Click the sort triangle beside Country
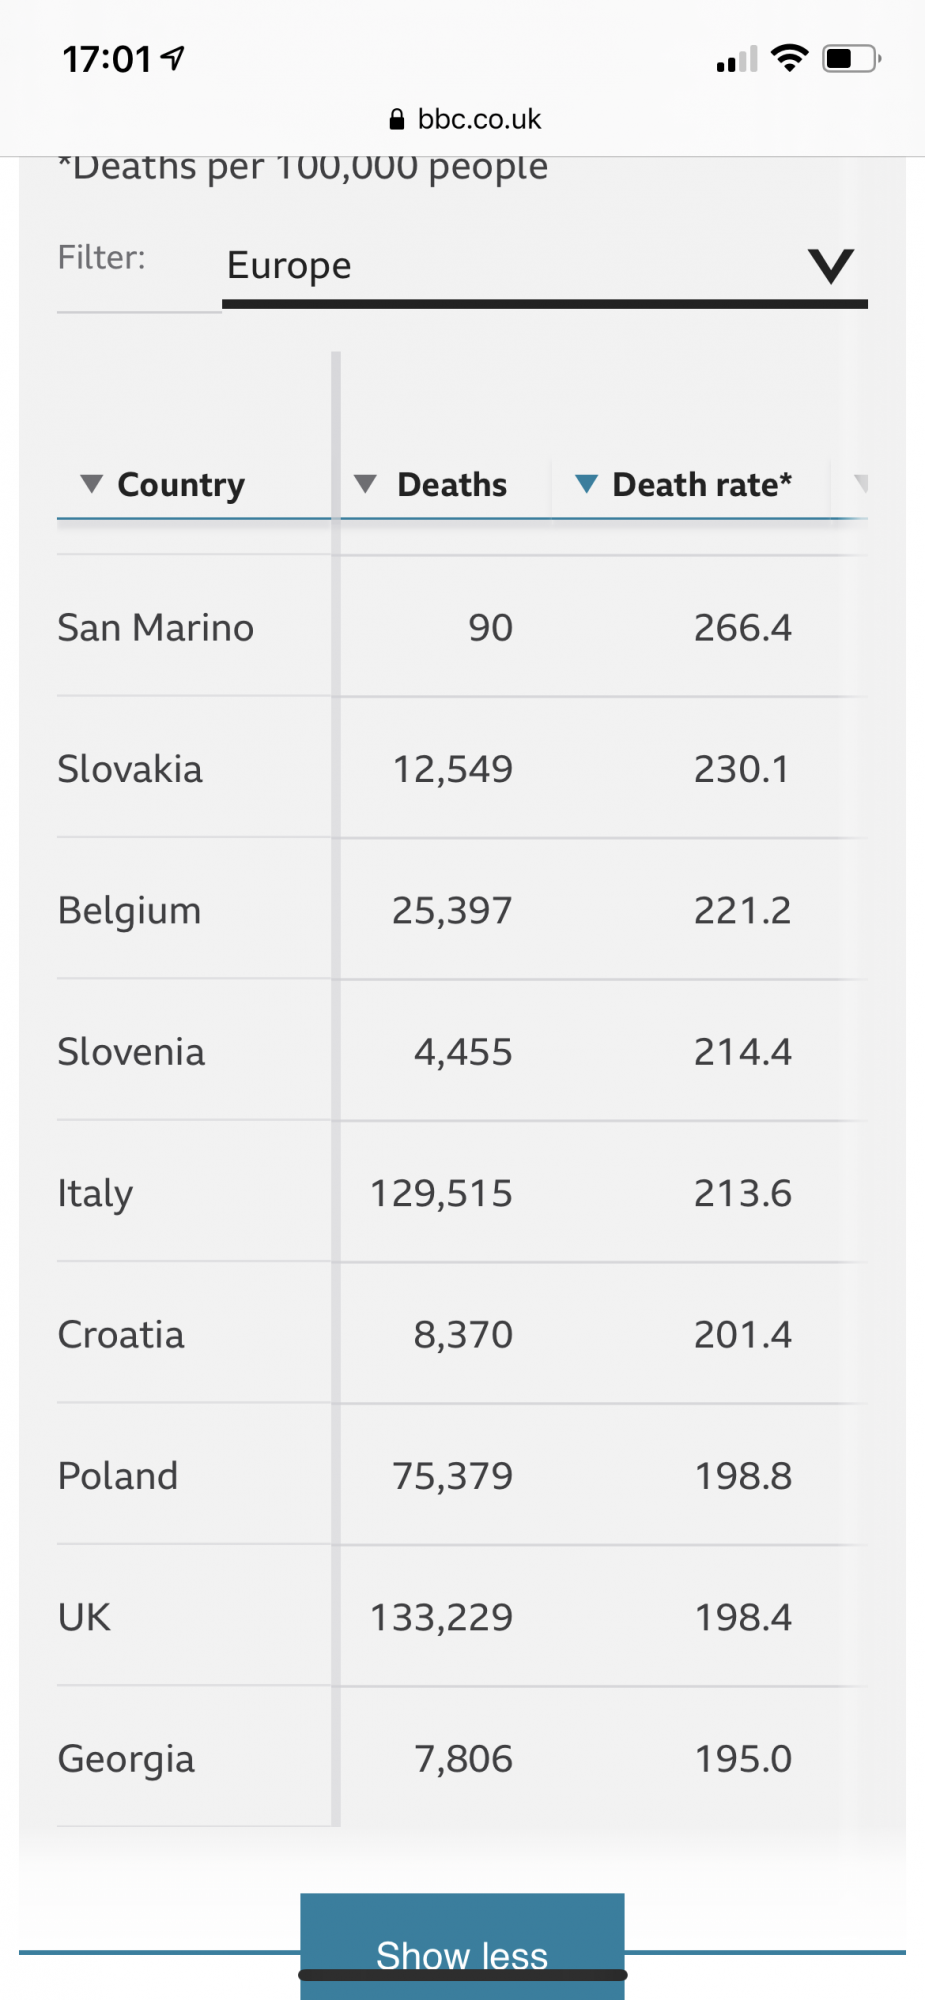Screen dimensions: 925x2000 coord(91,484)
